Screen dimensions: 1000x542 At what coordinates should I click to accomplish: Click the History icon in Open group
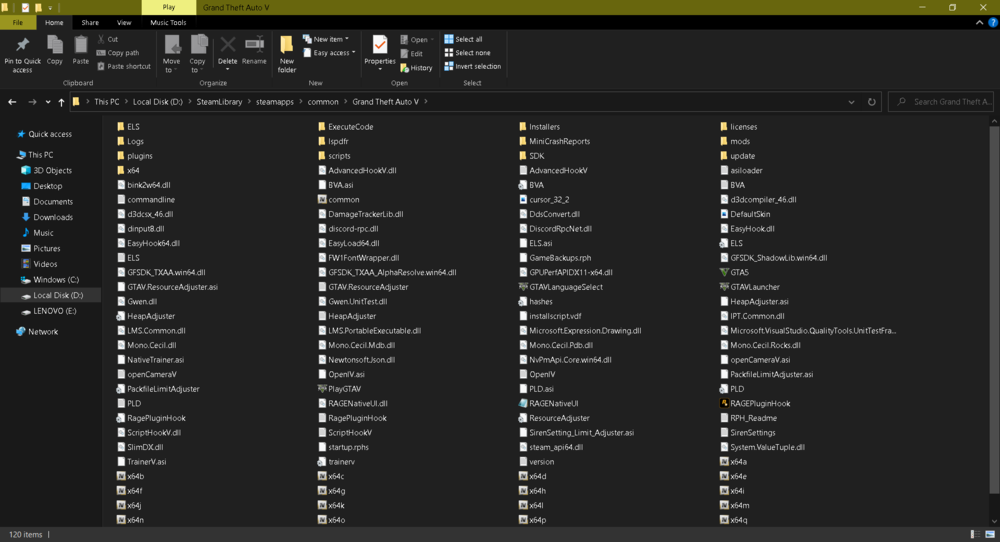(x=404, y=68)
